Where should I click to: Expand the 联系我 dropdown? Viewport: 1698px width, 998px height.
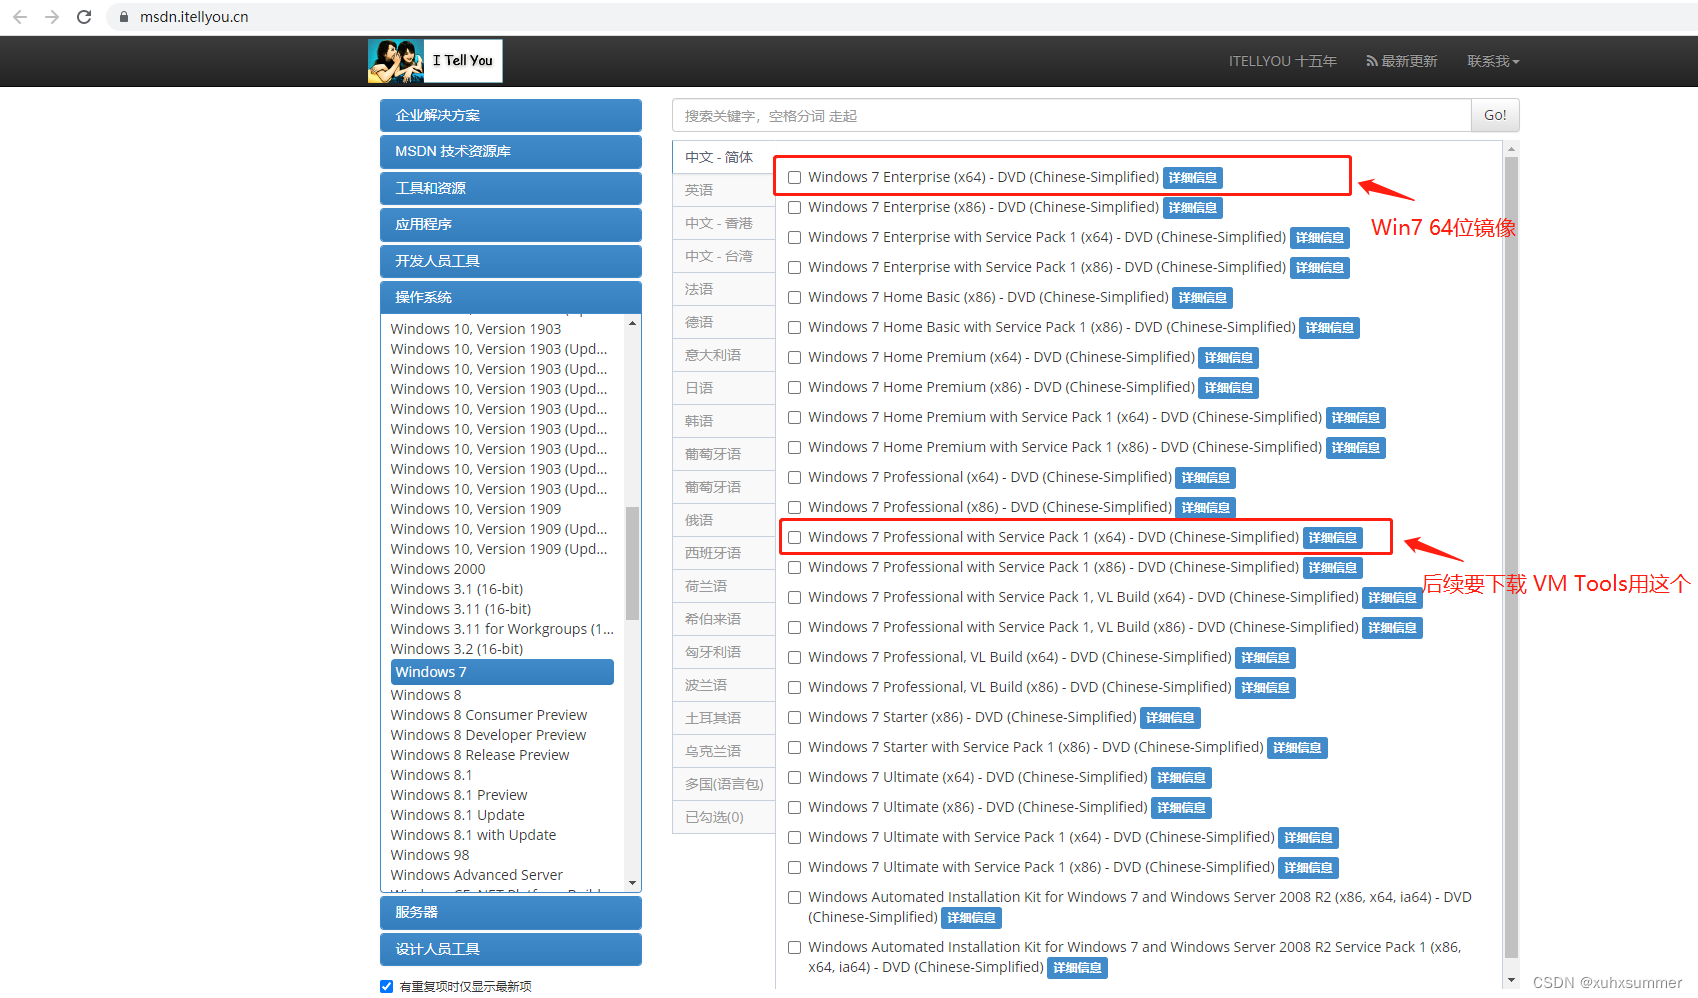[1493, 61]
